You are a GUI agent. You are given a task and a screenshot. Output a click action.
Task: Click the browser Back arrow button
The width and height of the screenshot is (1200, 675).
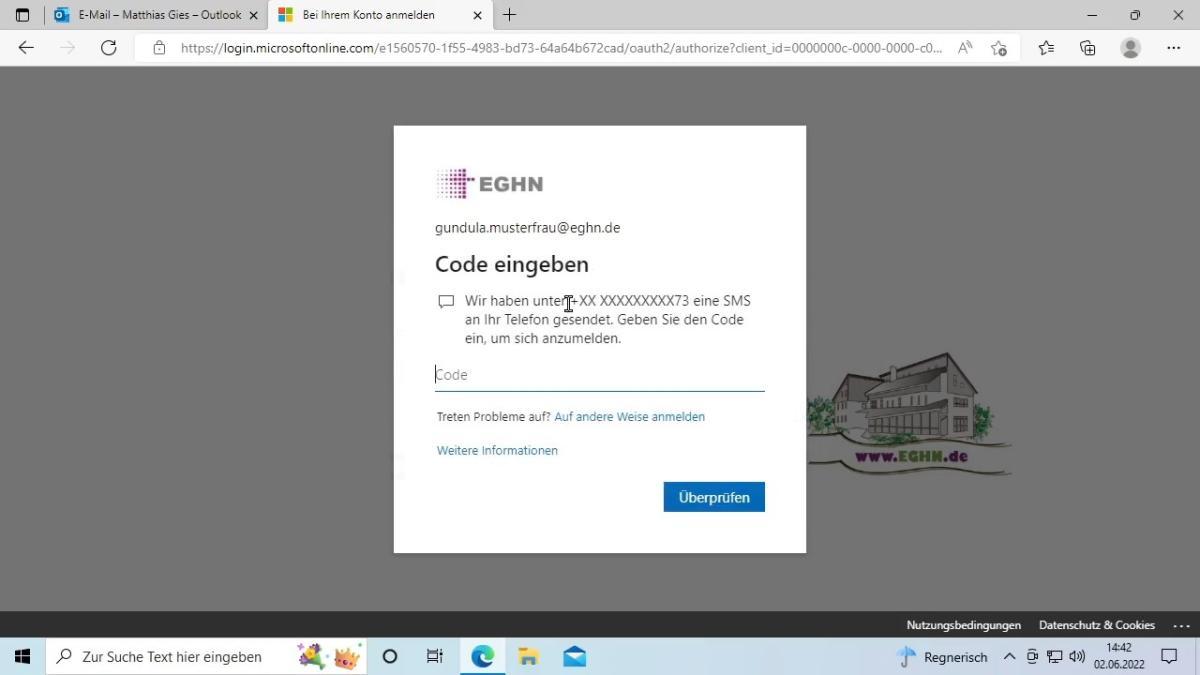(26, 48)
